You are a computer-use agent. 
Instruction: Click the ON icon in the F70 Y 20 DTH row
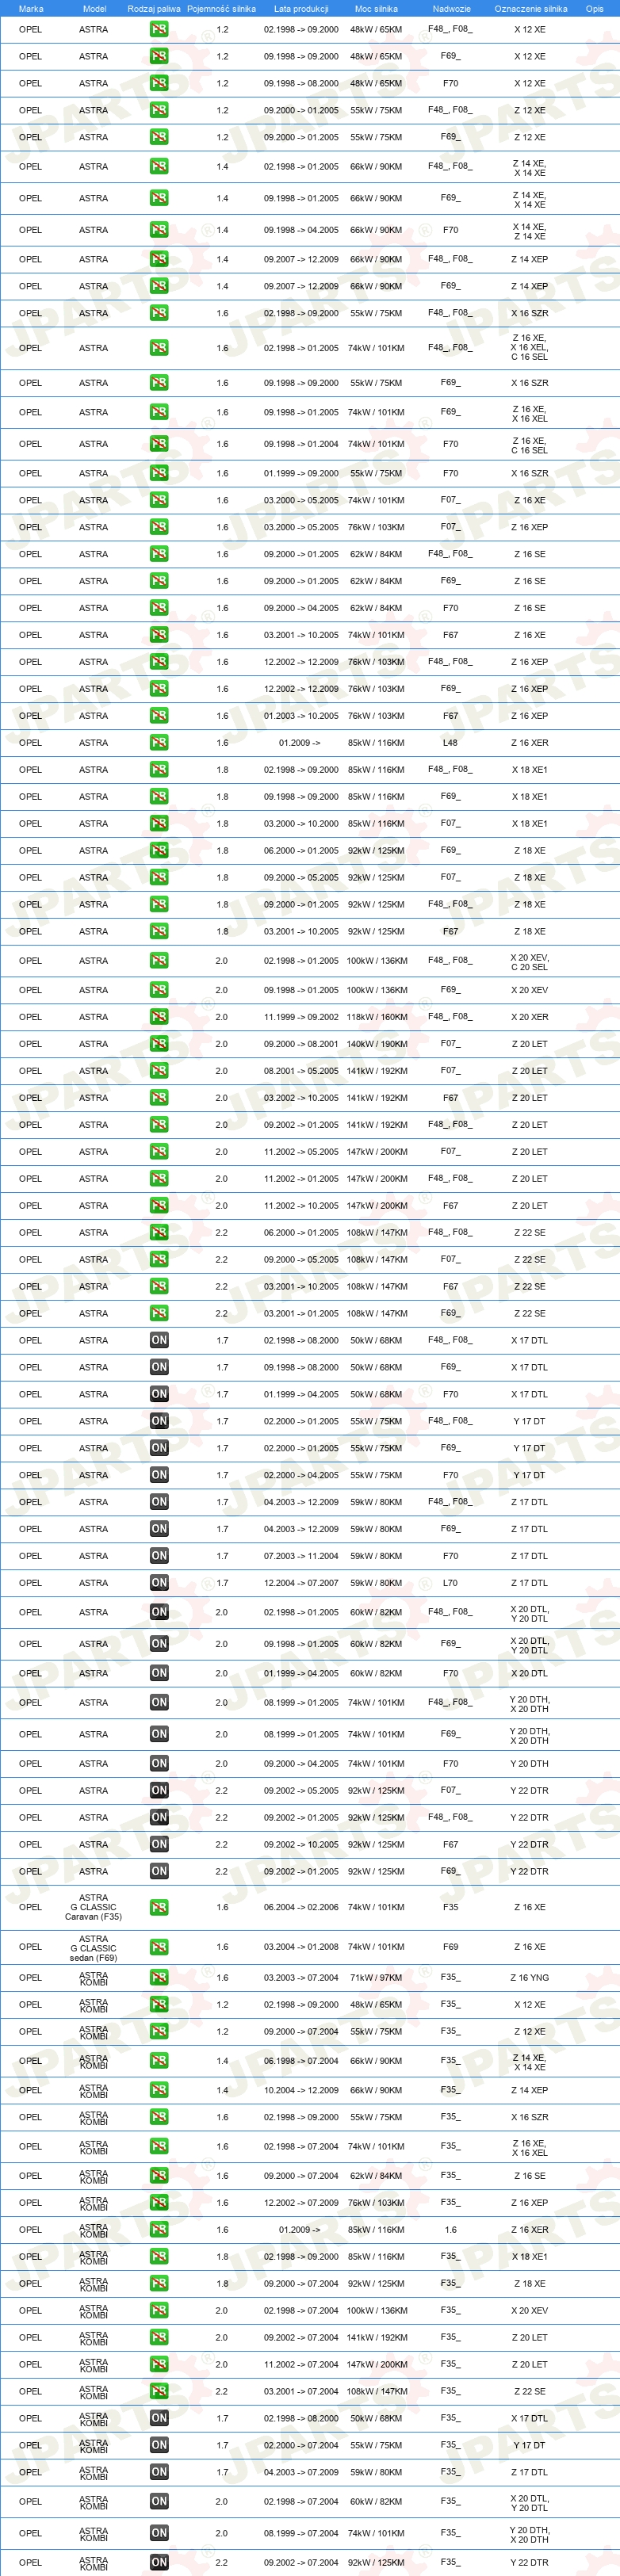pyautogui.click(x=159, y=1763)
